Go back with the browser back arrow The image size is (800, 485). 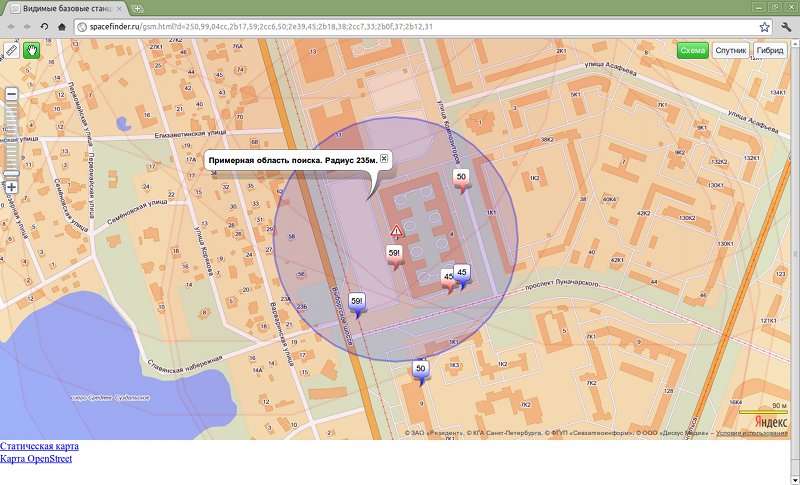(x=11, y=27)
